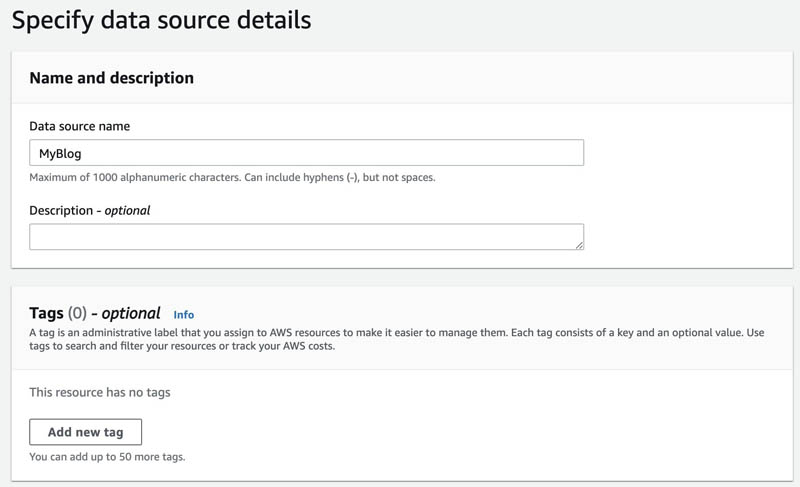Click the 'Description - optional' label
The image size is (800, 487).
point(90,210)
